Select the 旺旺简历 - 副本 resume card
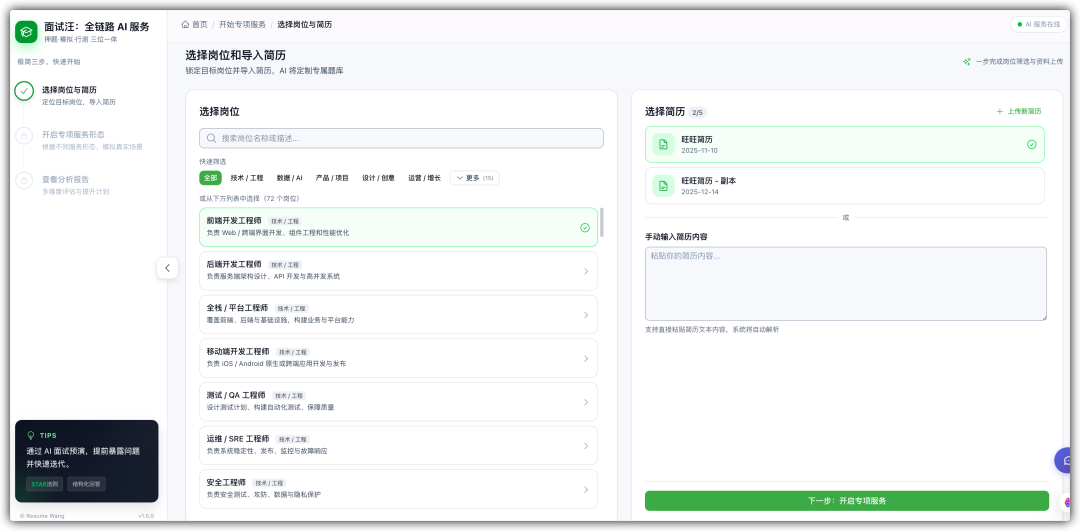 [x=844, y=186]
